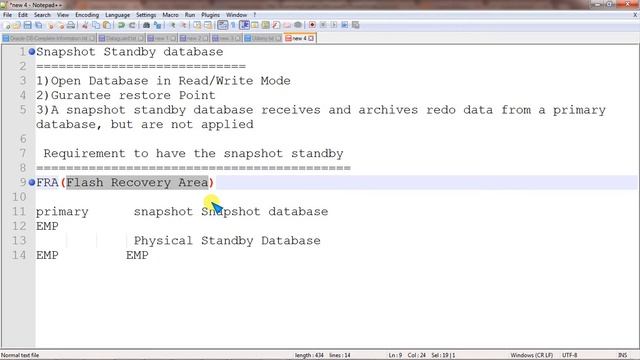640x360 pixels.
Task: Open the Search menu
Action: (x=42, y=15)
